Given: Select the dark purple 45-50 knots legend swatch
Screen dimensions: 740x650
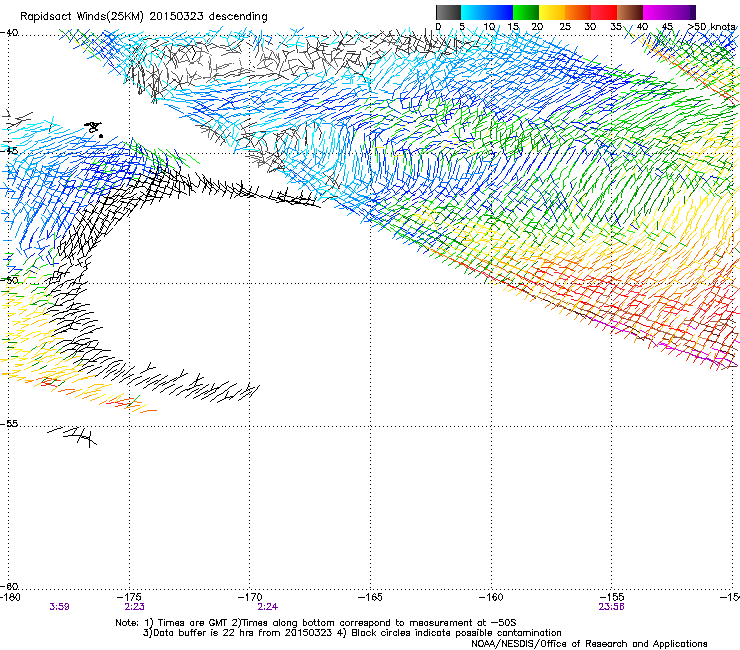Looking at the screenshot, I should click(x=682, y=12).
